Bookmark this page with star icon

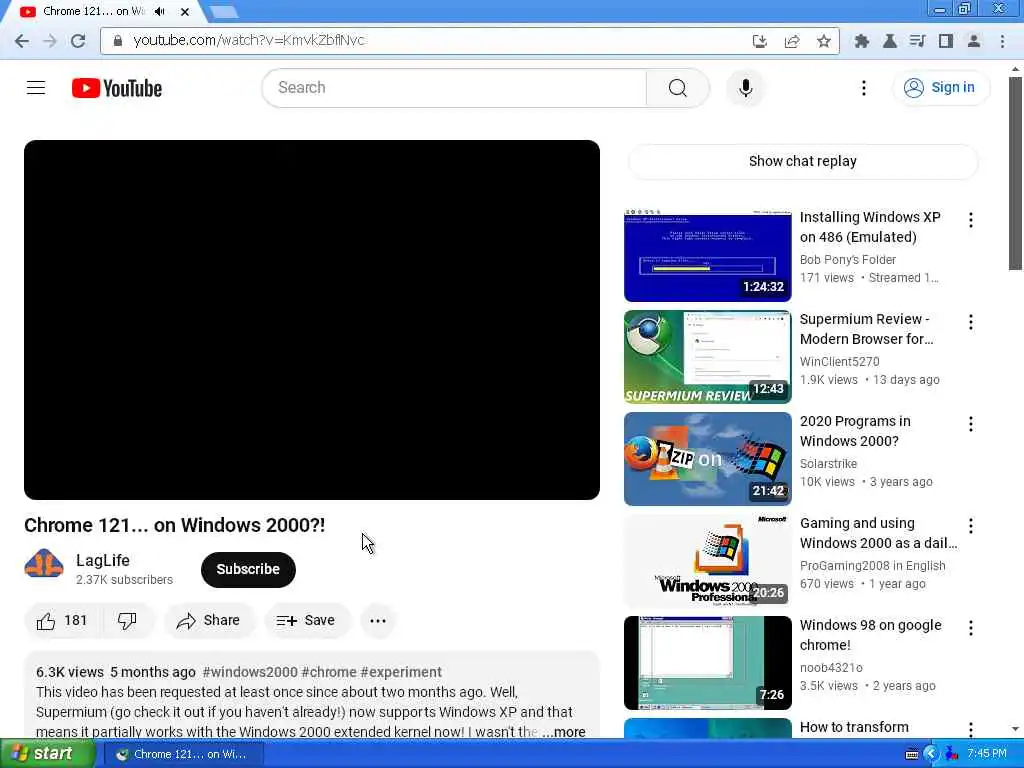tap(824, 41)
